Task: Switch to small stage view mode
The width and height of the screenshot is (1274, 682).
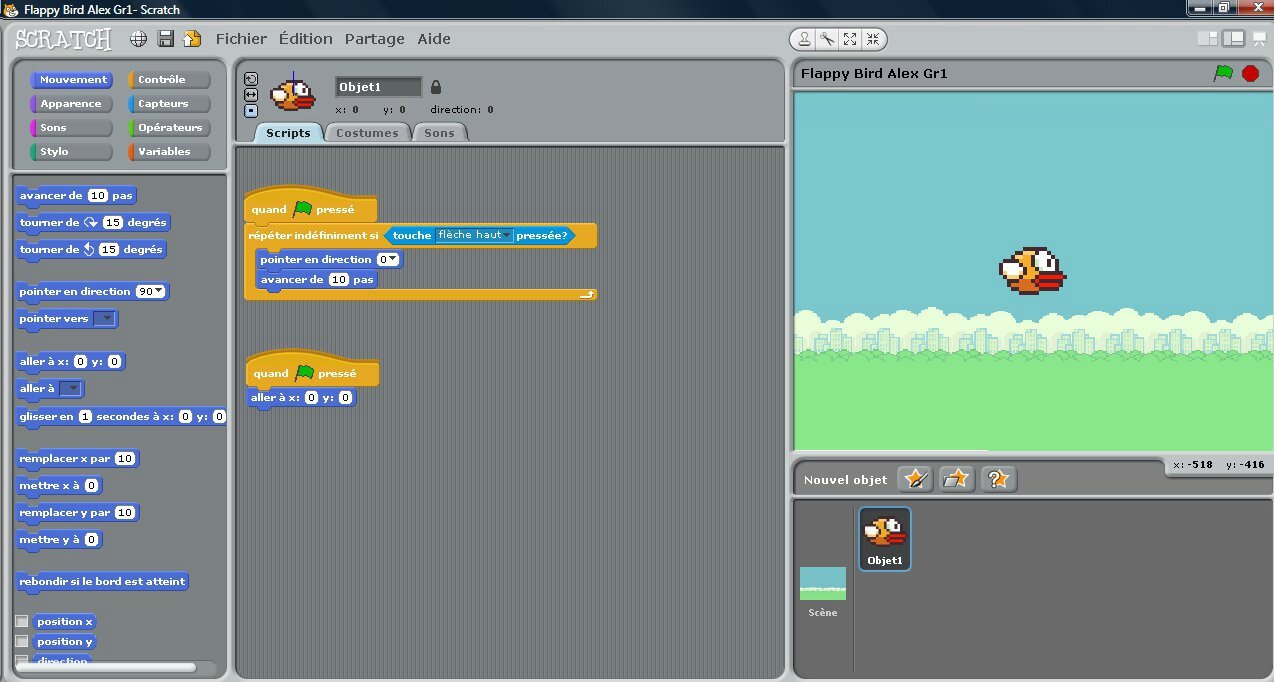Action: point(1207,39)
